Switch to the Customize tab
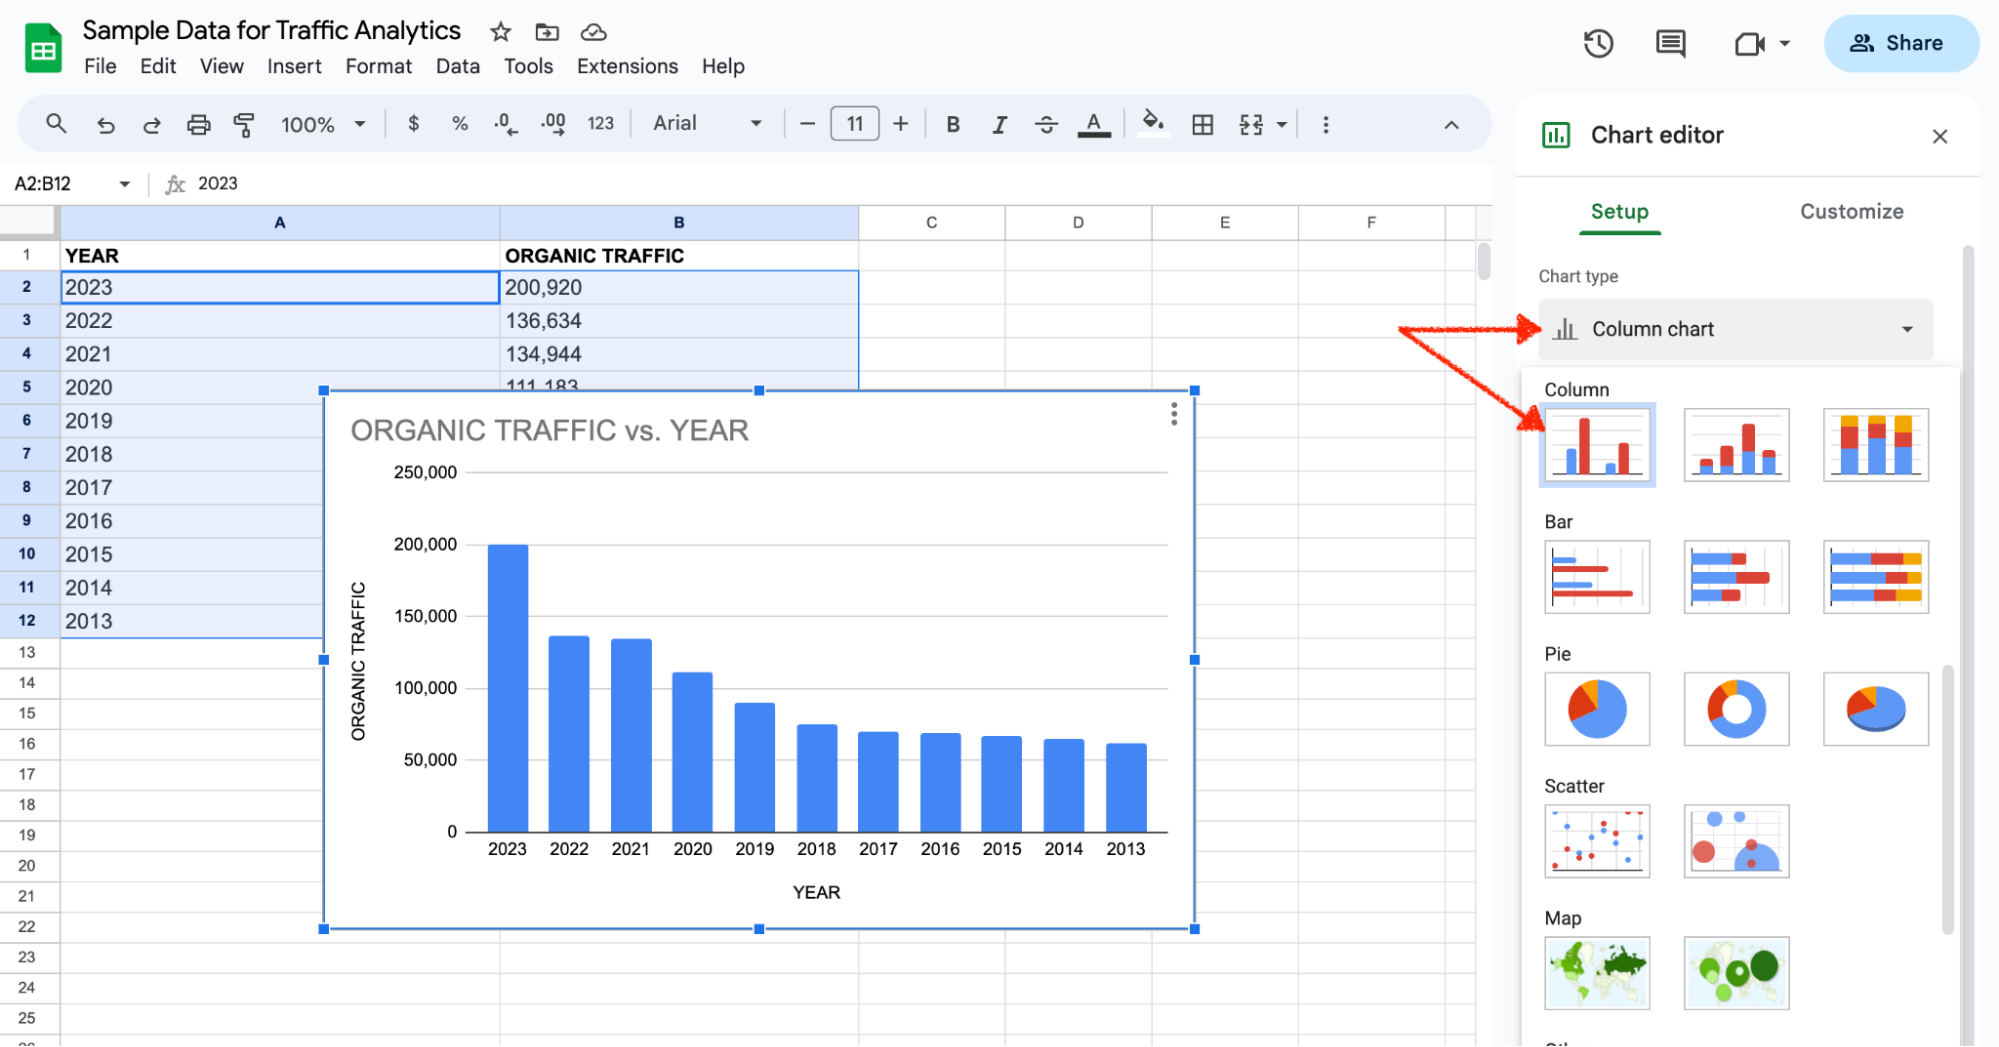1999x1047 pixels. 1851,212
